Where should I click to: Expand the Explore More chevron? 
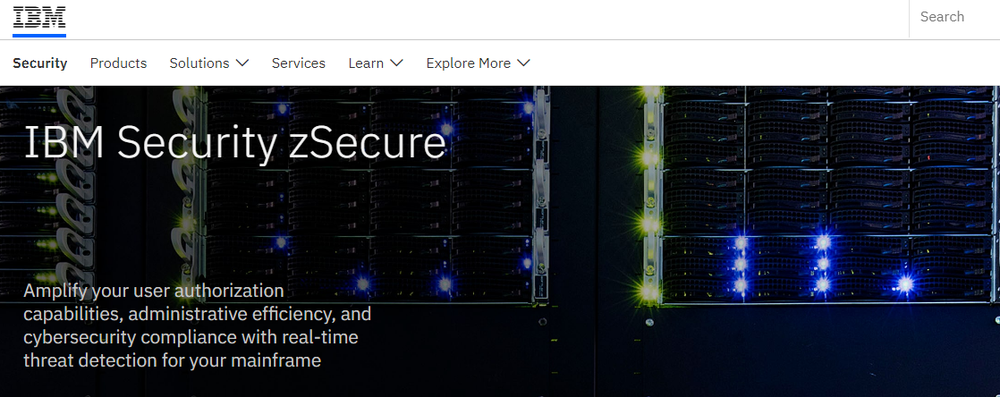click(x=524, y=63)
